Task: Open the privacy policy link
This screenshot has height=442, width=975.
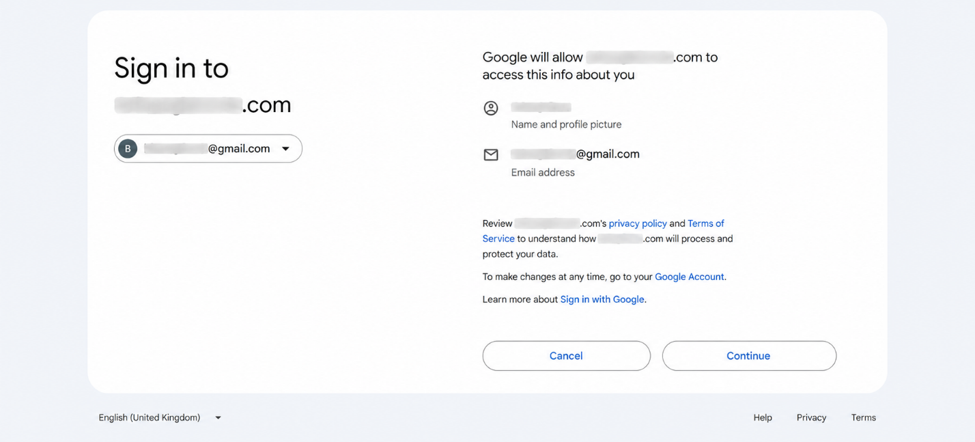Action: (637, 223)
